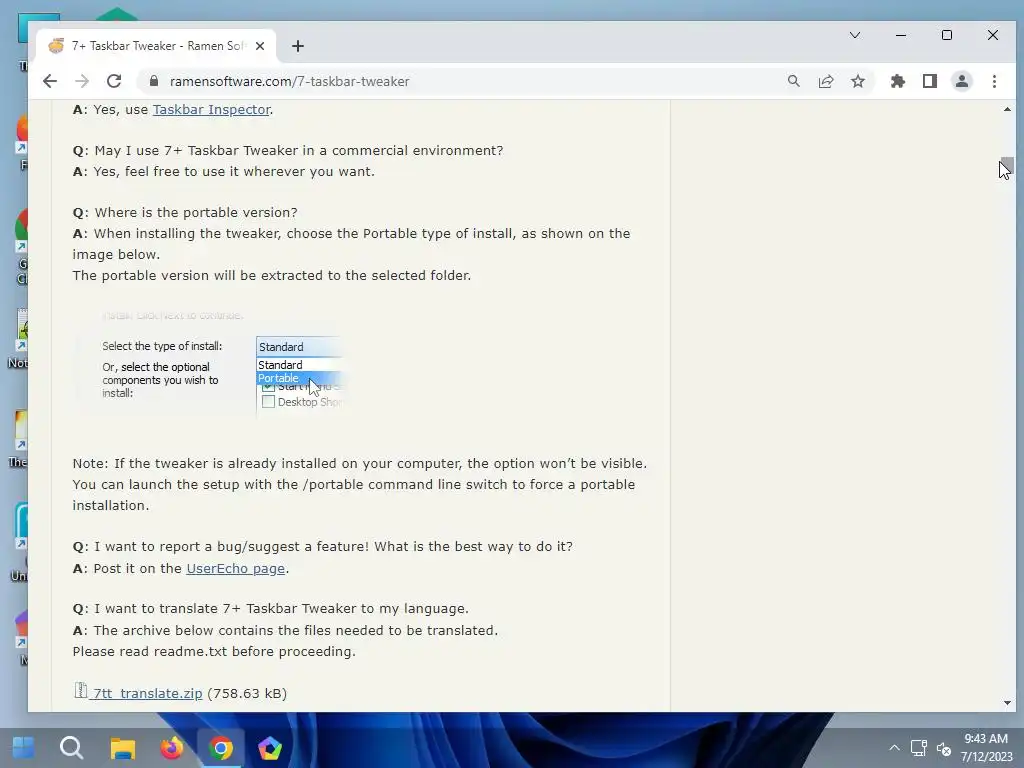Click the scrollbar up arrow
1024x768 pixels.
(1007, 109)
